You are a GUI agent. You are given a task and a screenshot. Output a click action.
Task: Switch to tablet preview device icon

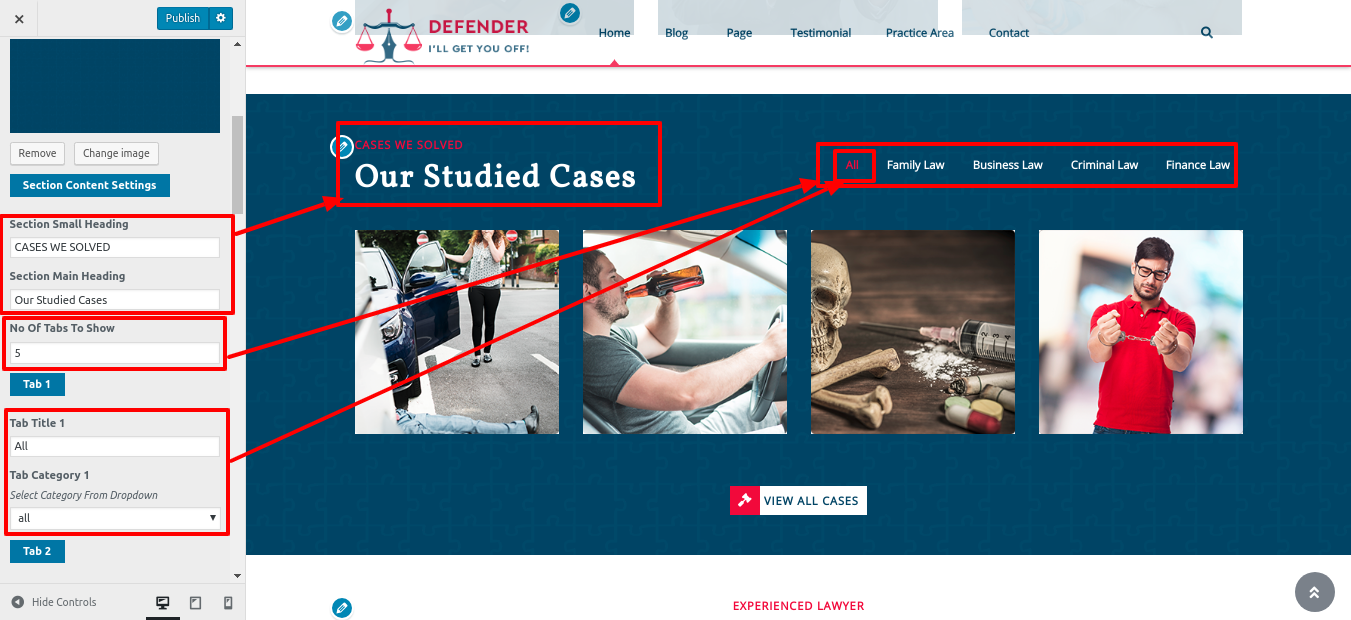(x=195, y=602)
